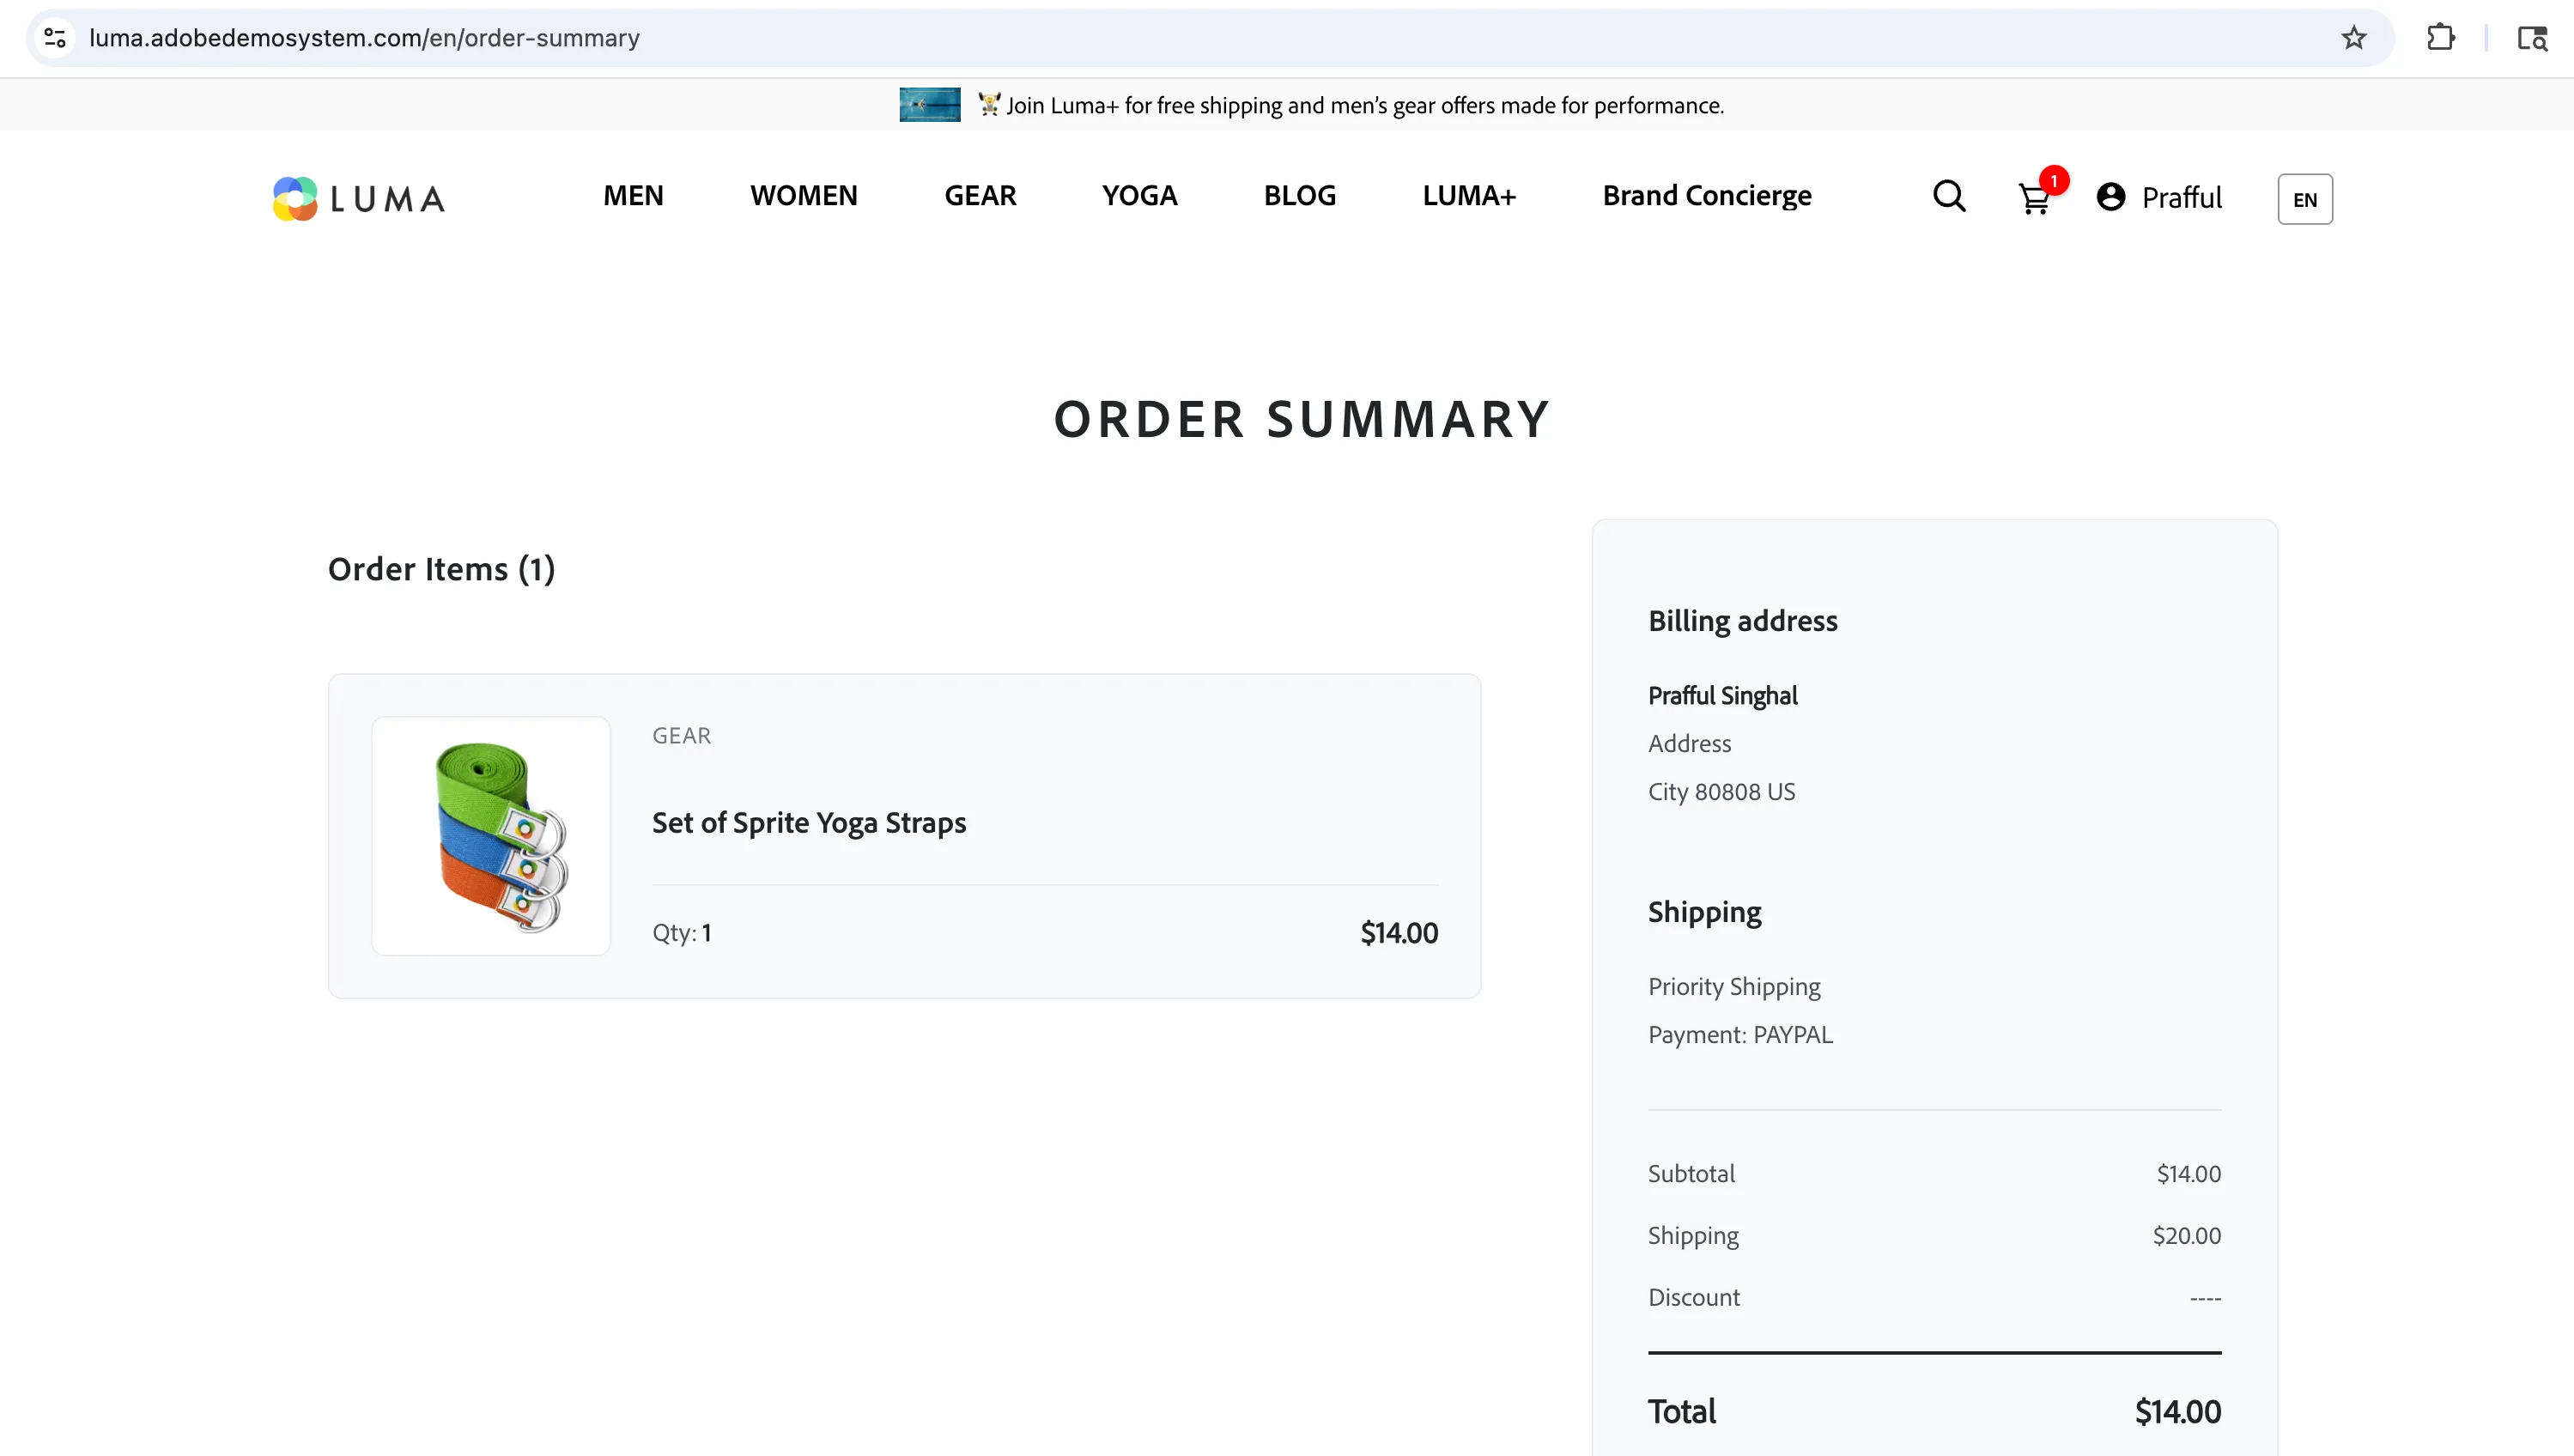Click the Payment: PAYPAL text
This screenshot has height=1456, width=2574.
coord(1740,1035)
